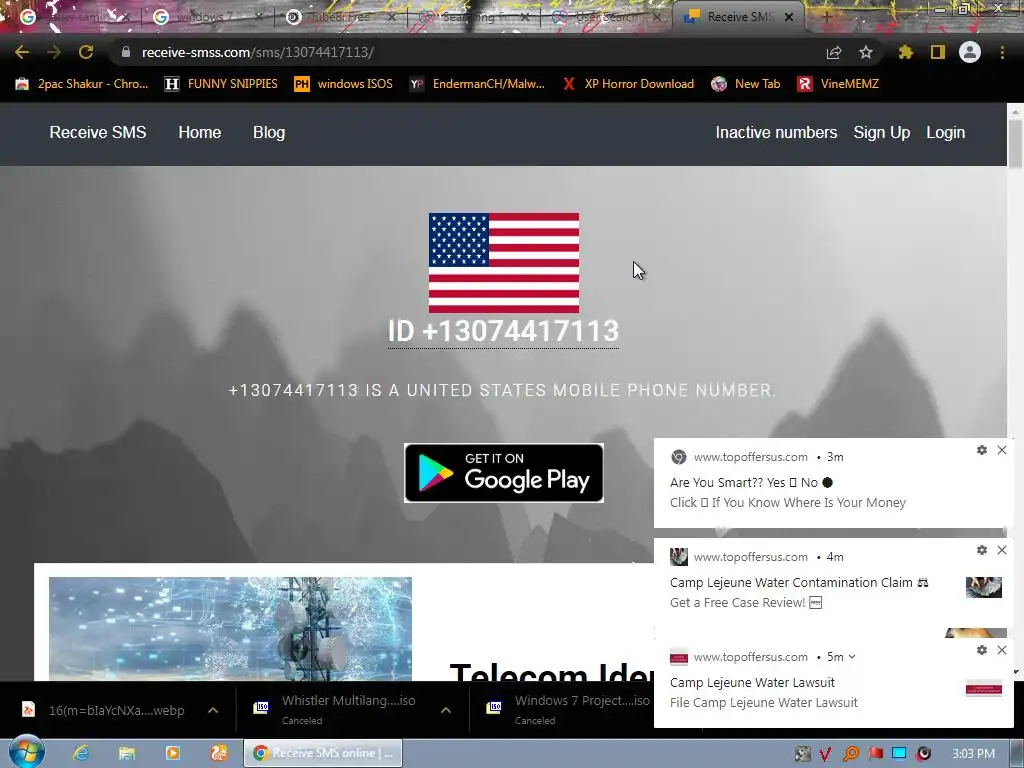Click the round speaker-like tray icon

click(923, 754)
